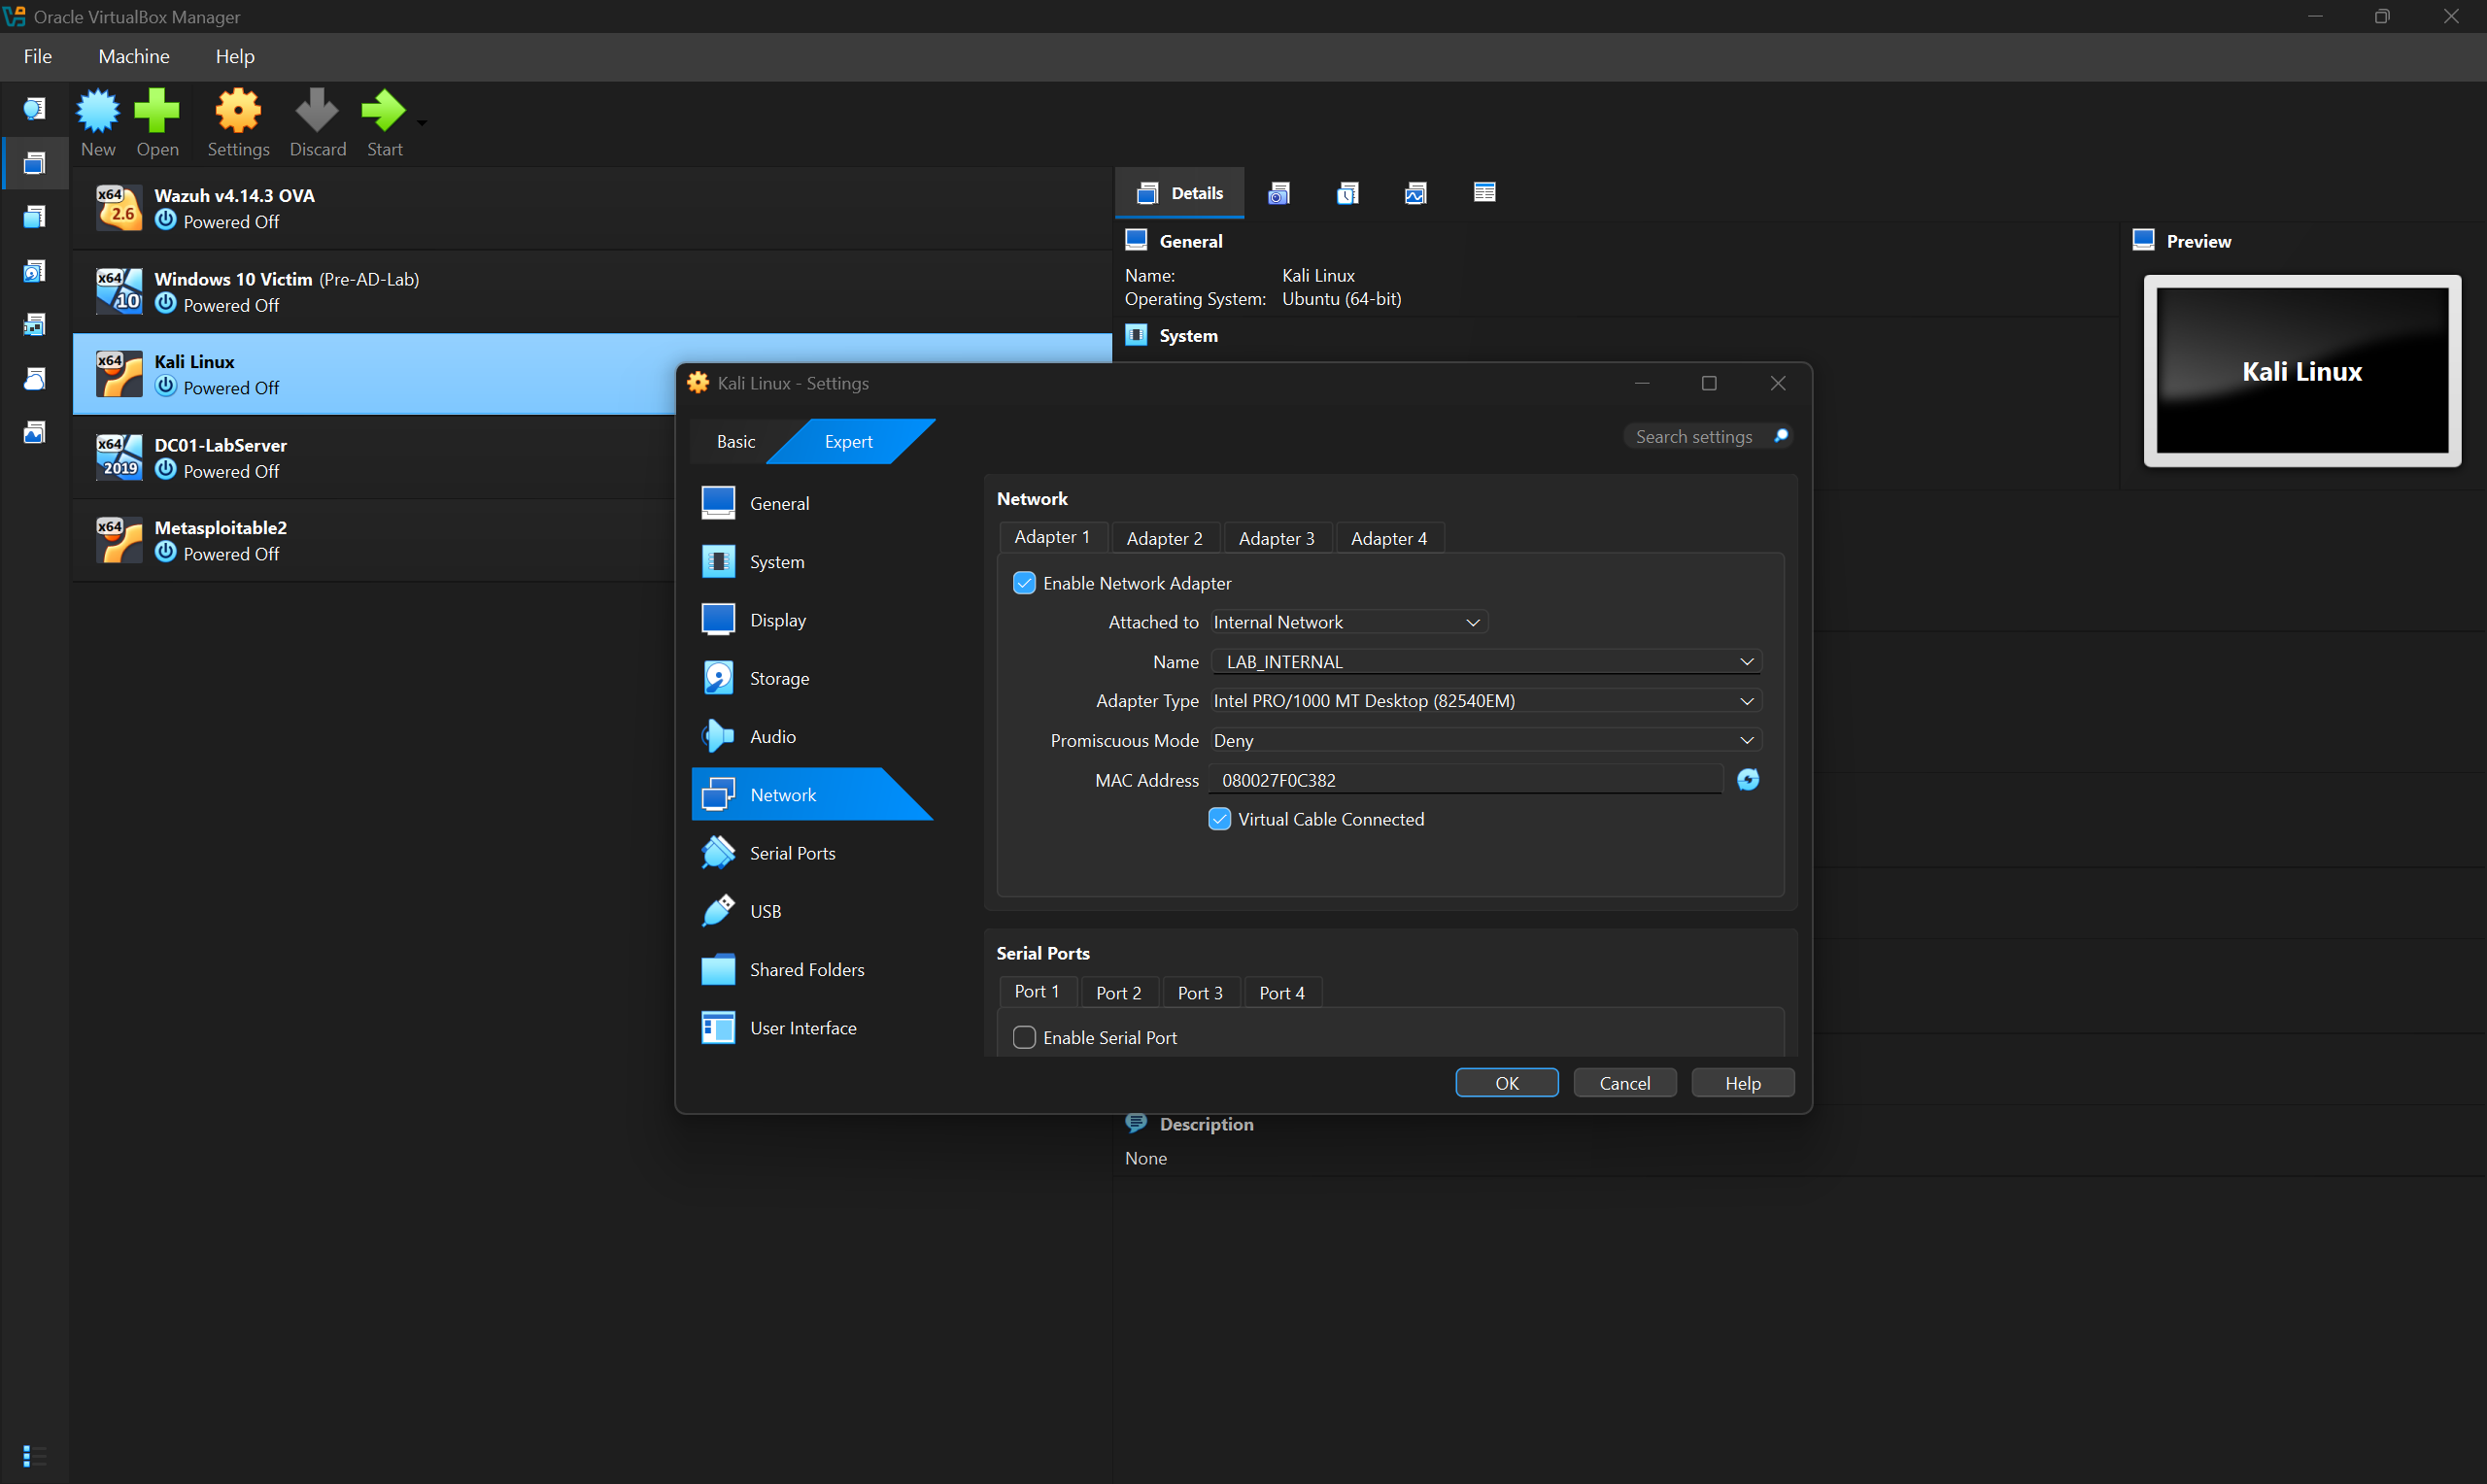
Task: Switch to the Port 2 serial tab
Action: (x=1118, y=993)
